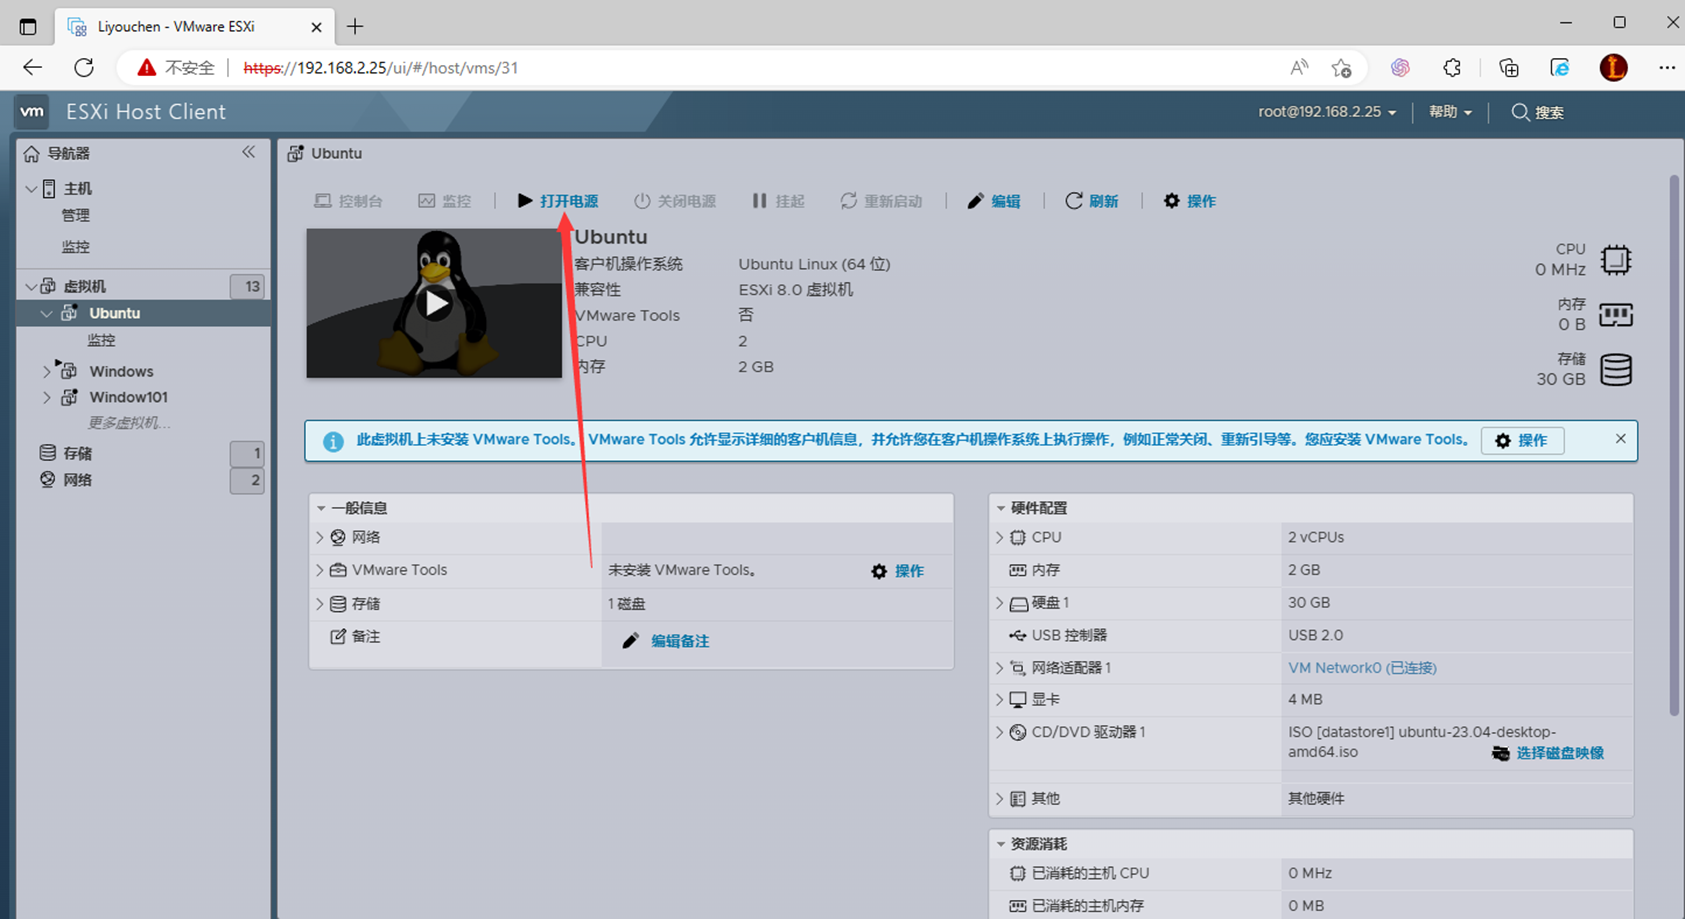
Task: Click 选择磁盘映像 to choose disk image
Action: [x=1559, y=753]
